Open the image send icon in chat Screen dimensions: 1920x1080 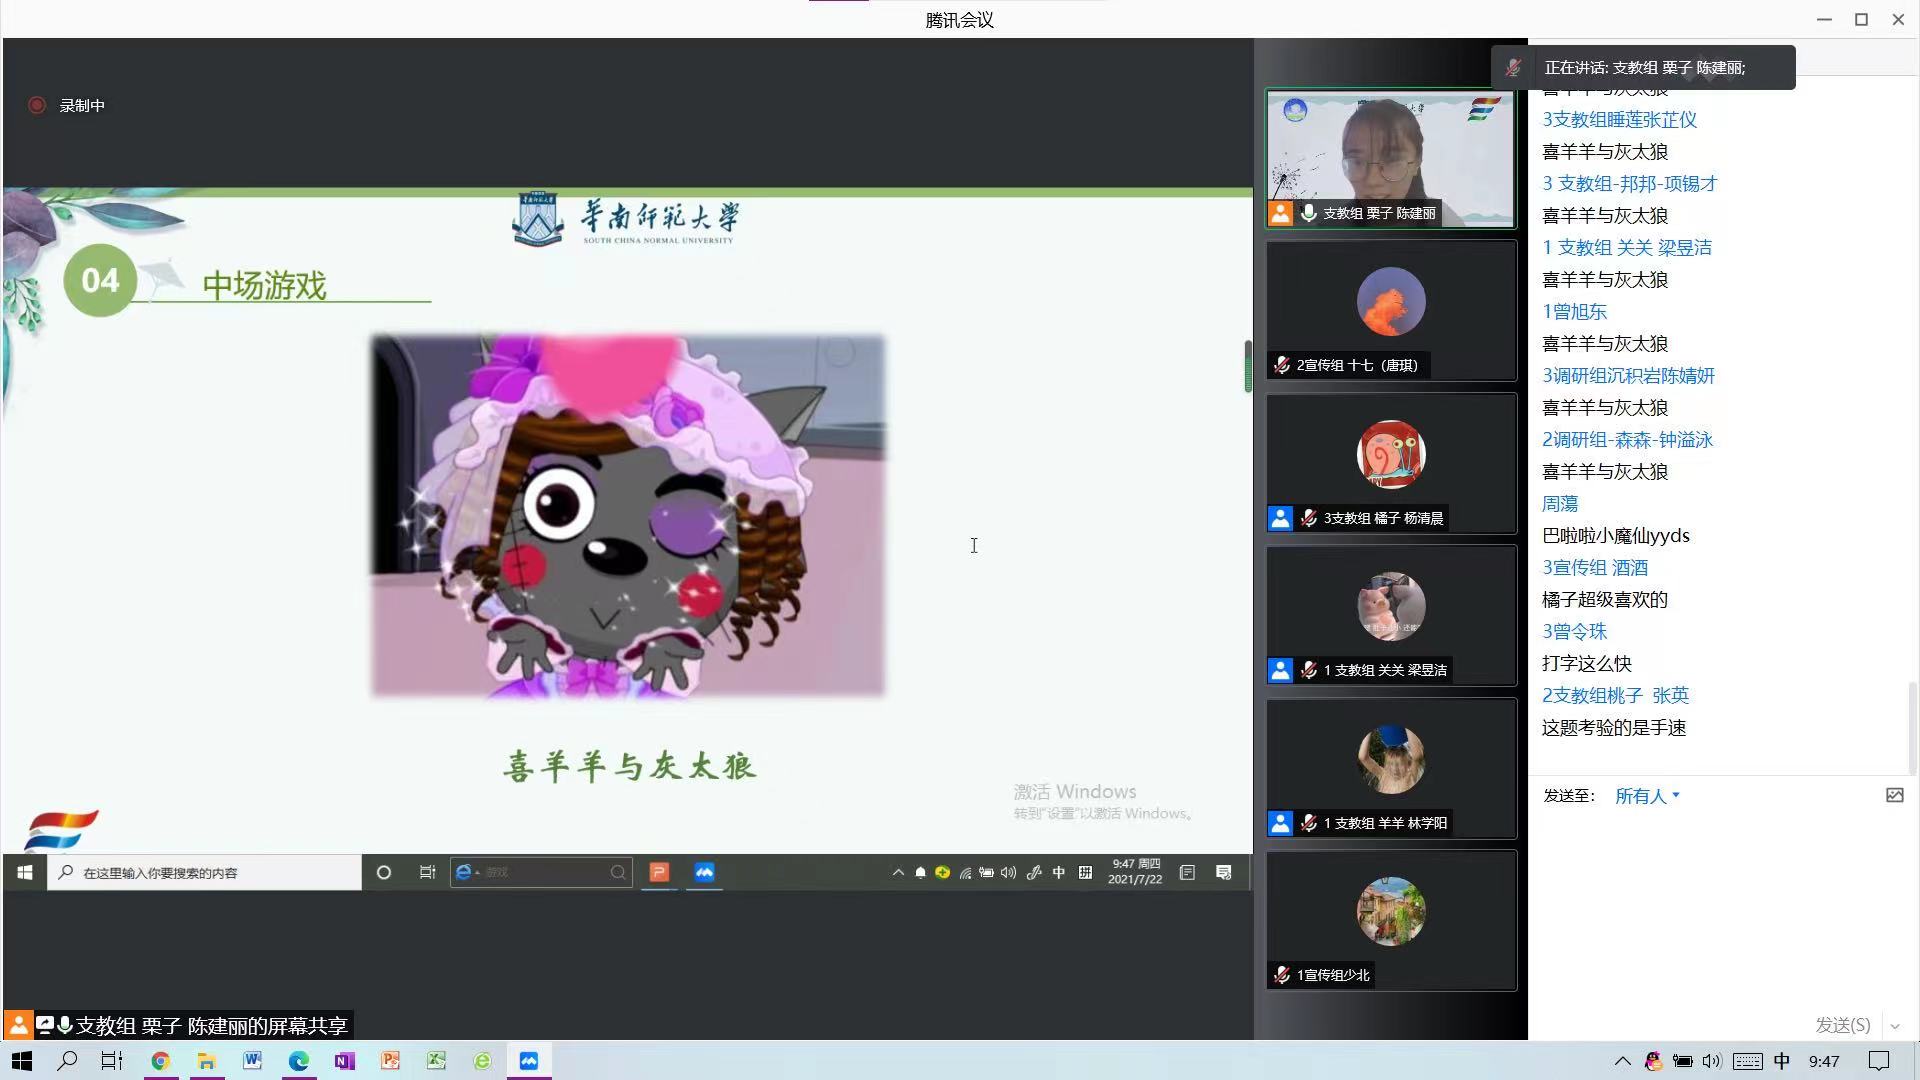tap(1894, 795)
